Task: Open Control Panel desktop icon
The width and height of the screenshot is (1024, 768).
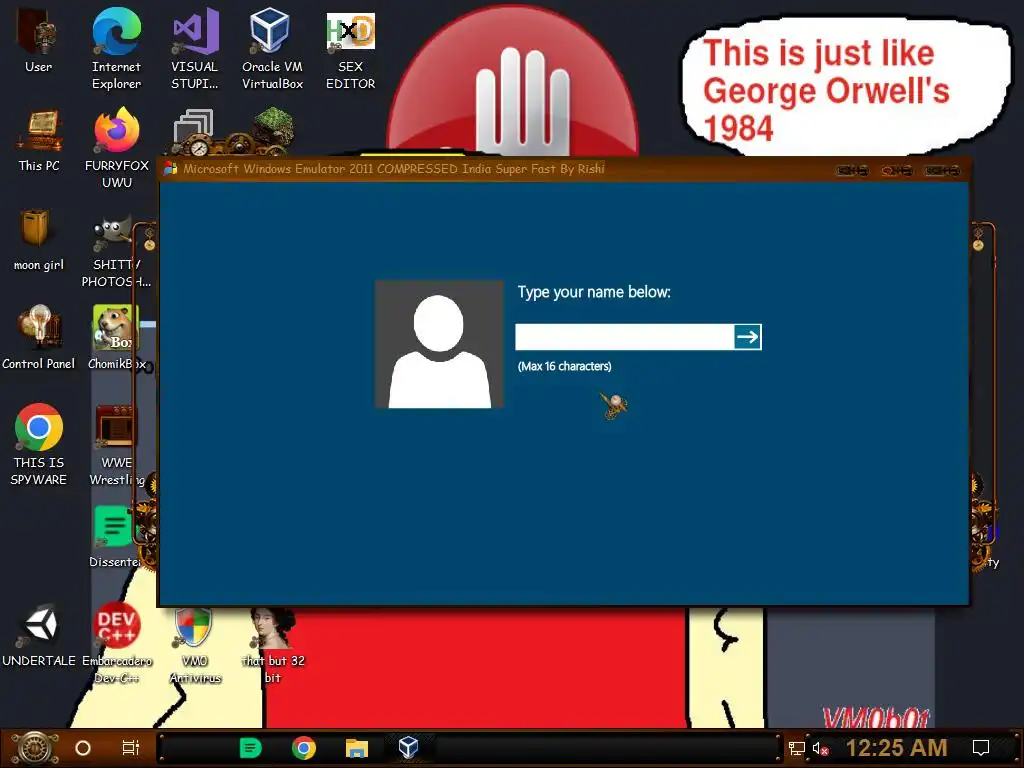Action: [39, 337]
